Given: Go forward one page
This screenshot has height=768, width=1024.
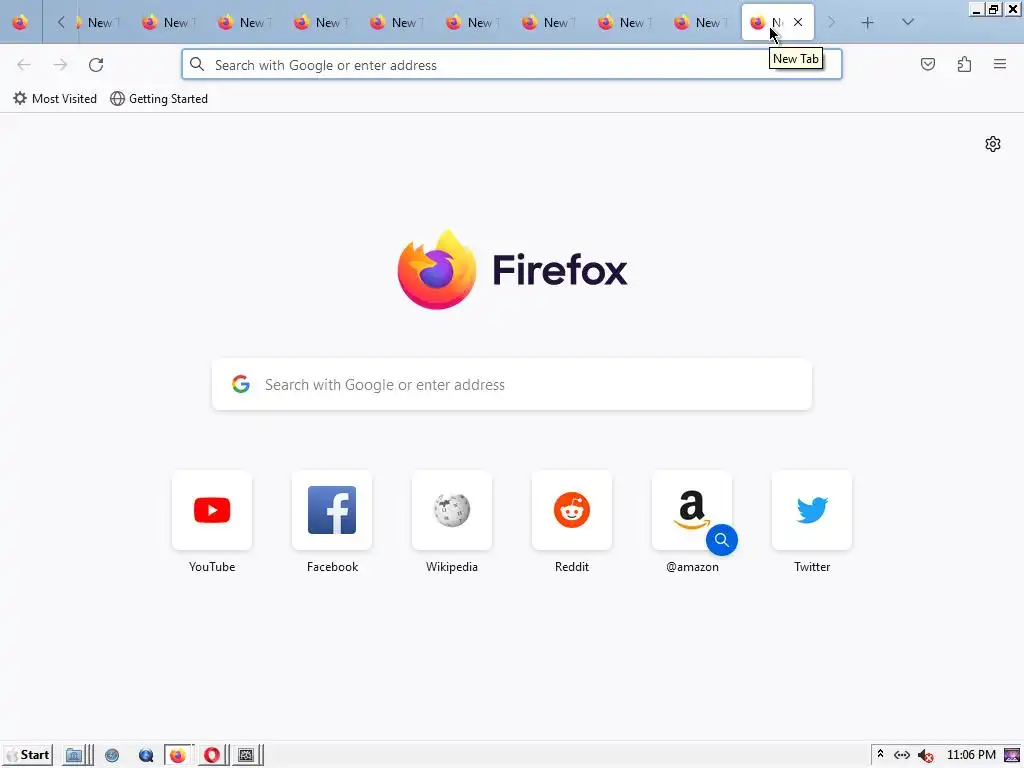Looking at the screenshot, I should pos(60,65).
